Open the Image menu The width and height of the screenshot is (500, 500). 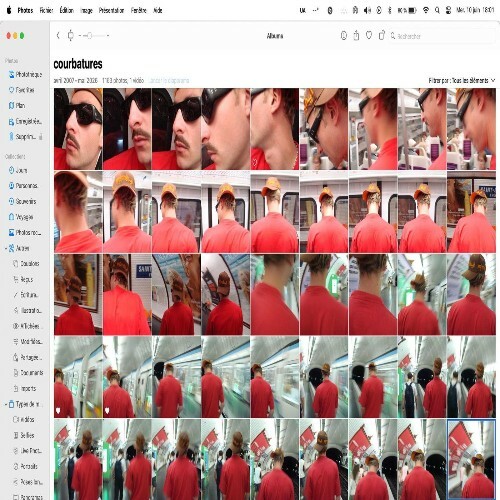(x=86, y=10)
